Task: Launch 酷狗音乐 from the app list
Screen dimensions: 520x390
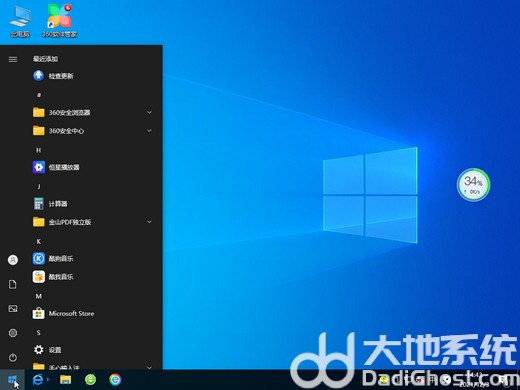Action: click(x=93, y=258)
